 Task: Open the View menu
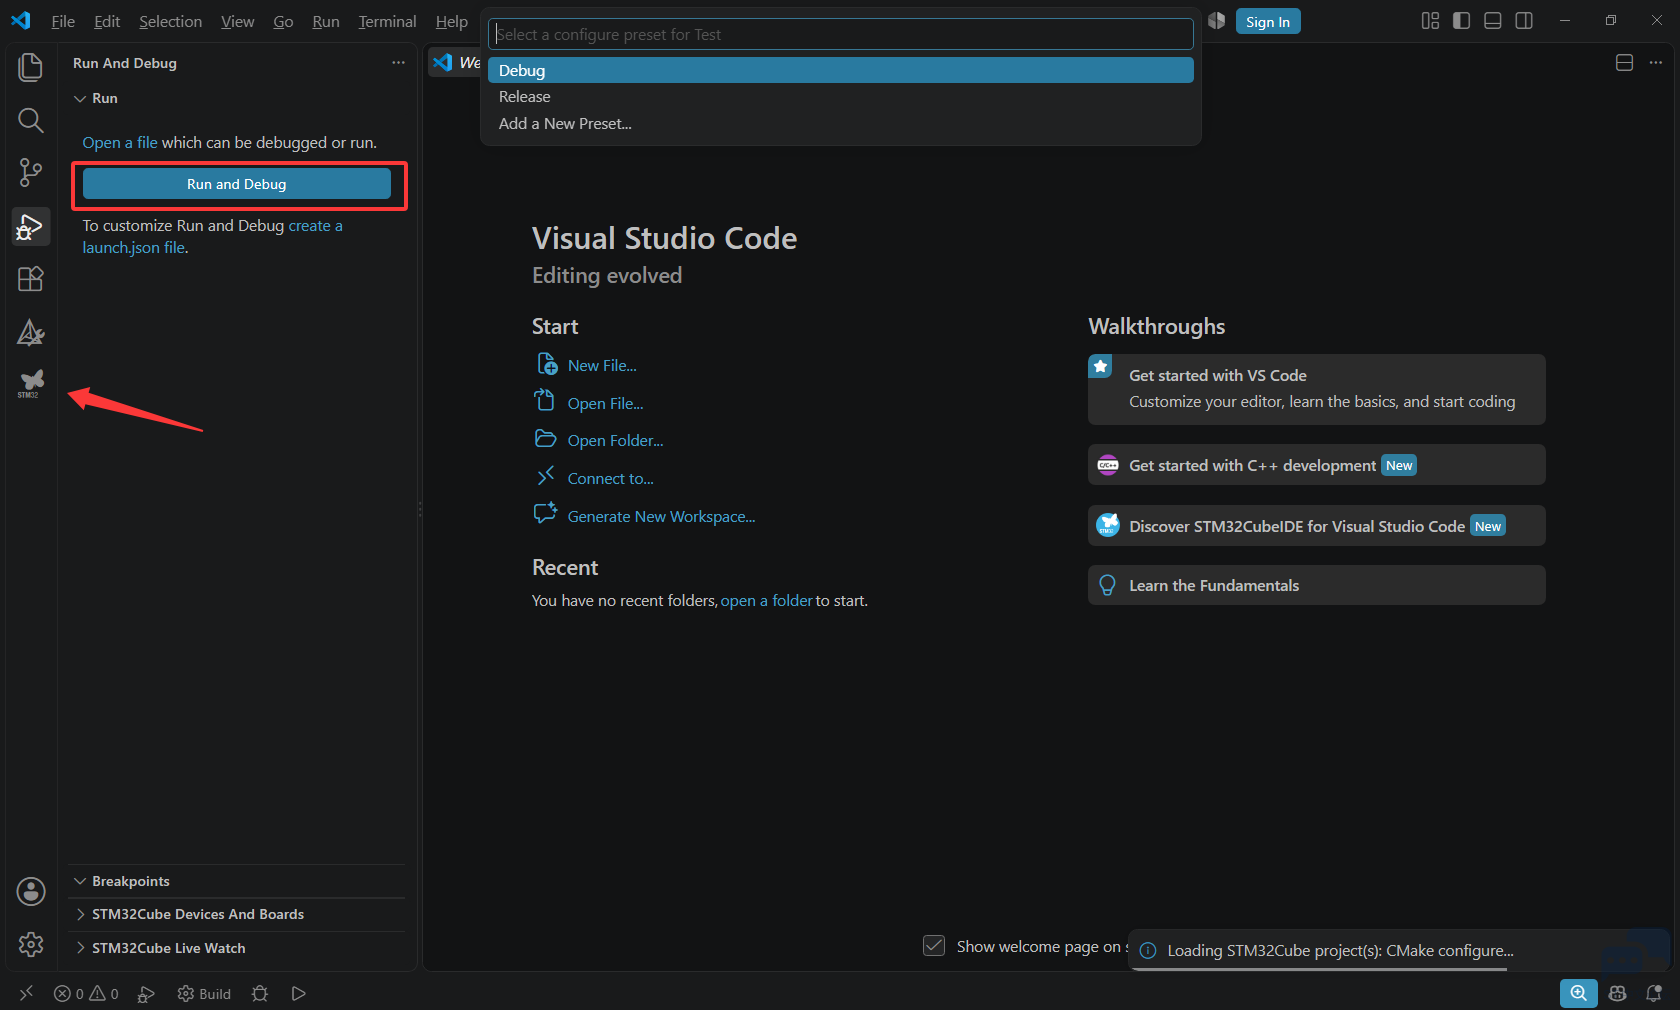tap(237, 21)
